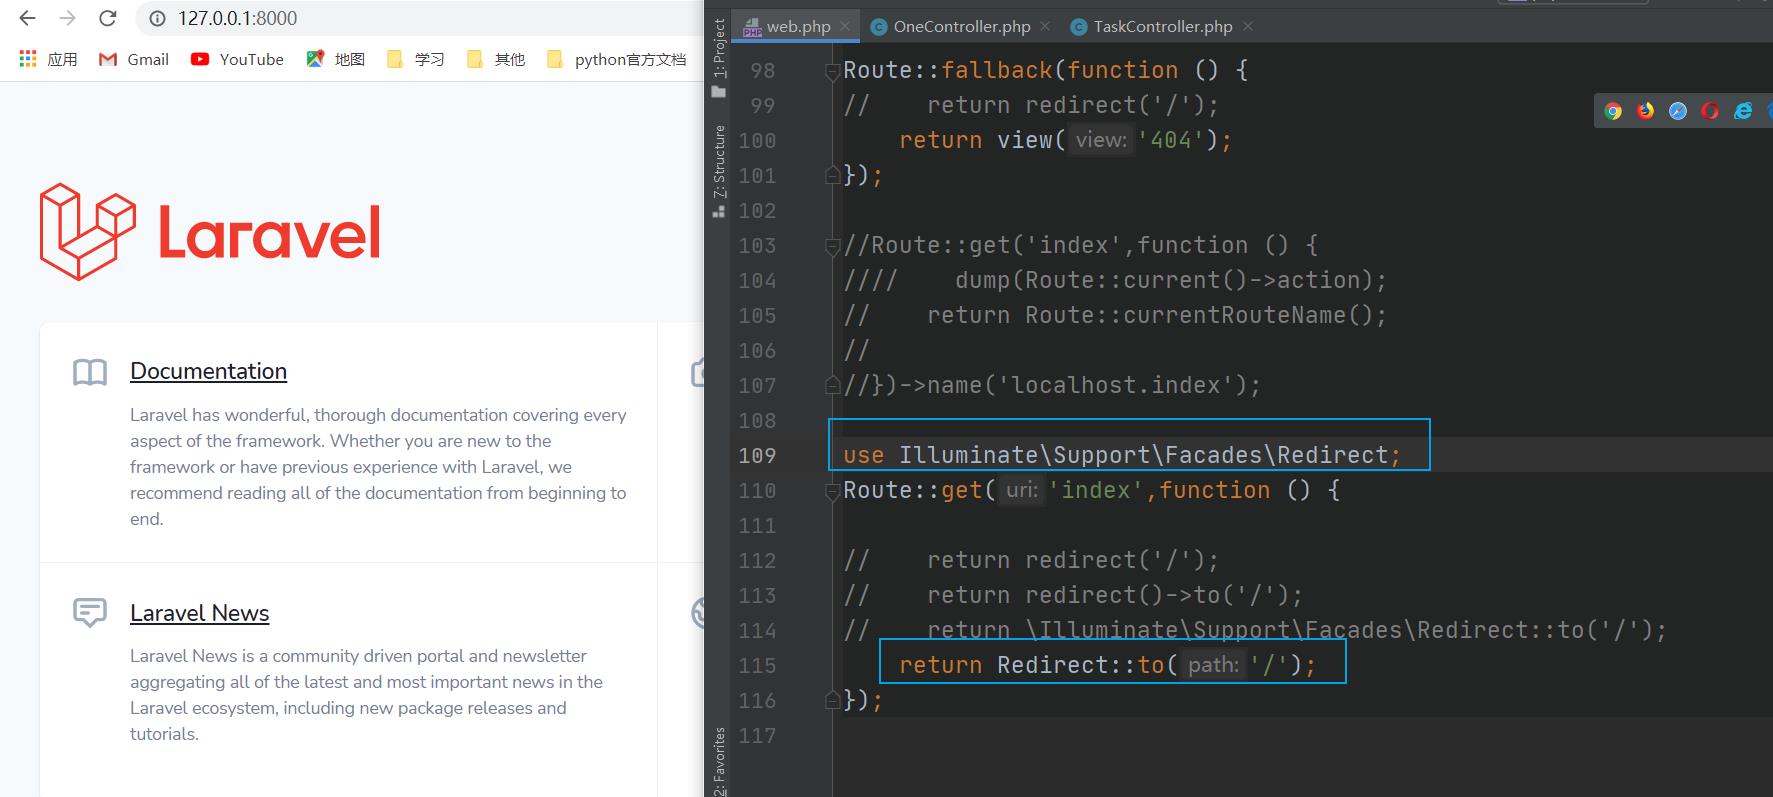Click the browser forward arrow
The height and width of the screenshot is (797, 1773).
(x=67, y=18)
